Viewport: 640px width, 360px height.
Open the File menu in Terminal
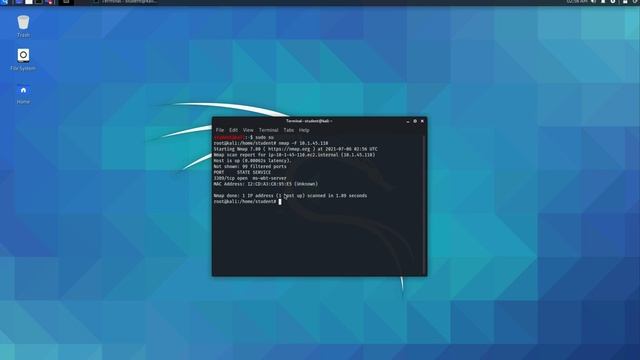(x=220, y=130)
